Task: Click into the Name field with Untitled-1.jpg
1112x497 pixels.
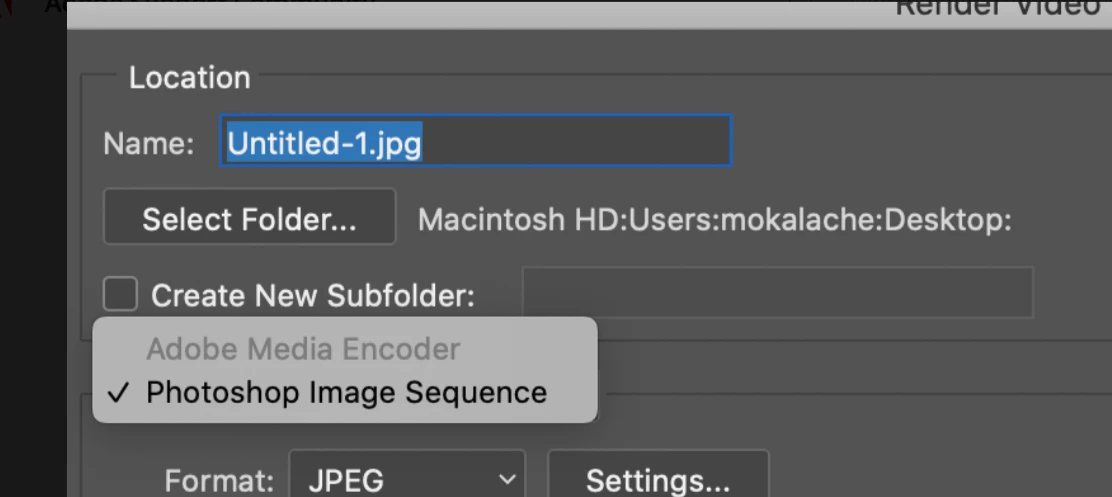Action: coord(475,141)
